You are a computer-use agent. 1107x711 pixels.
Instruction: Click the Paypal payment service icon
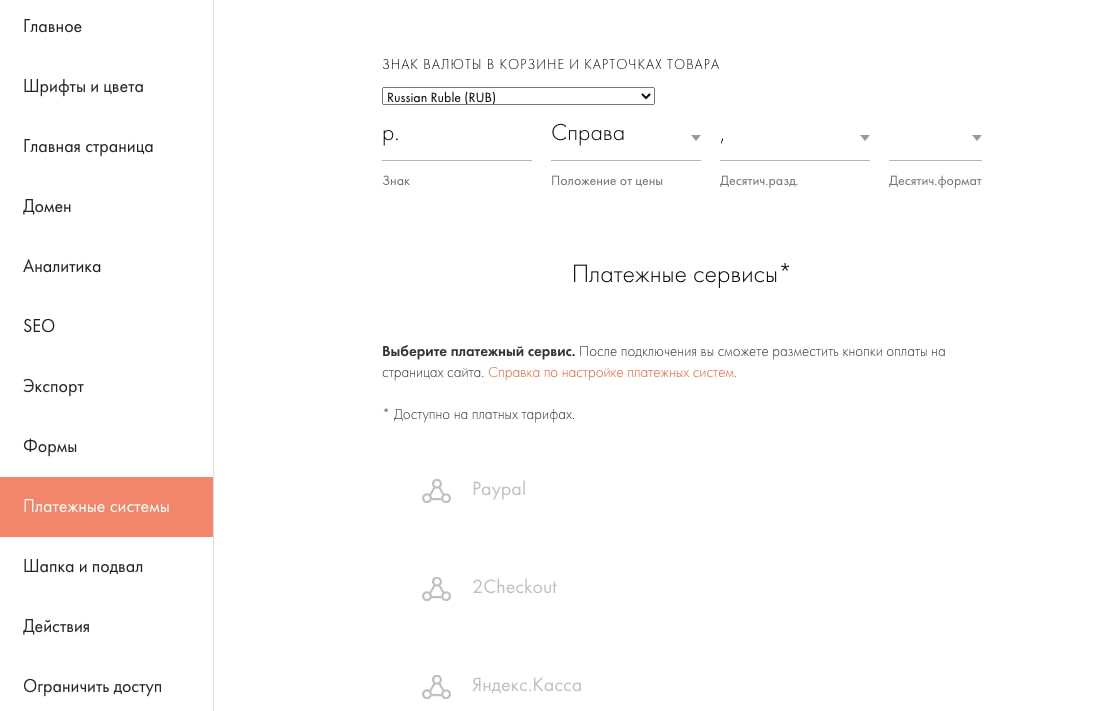pos(436,491)
